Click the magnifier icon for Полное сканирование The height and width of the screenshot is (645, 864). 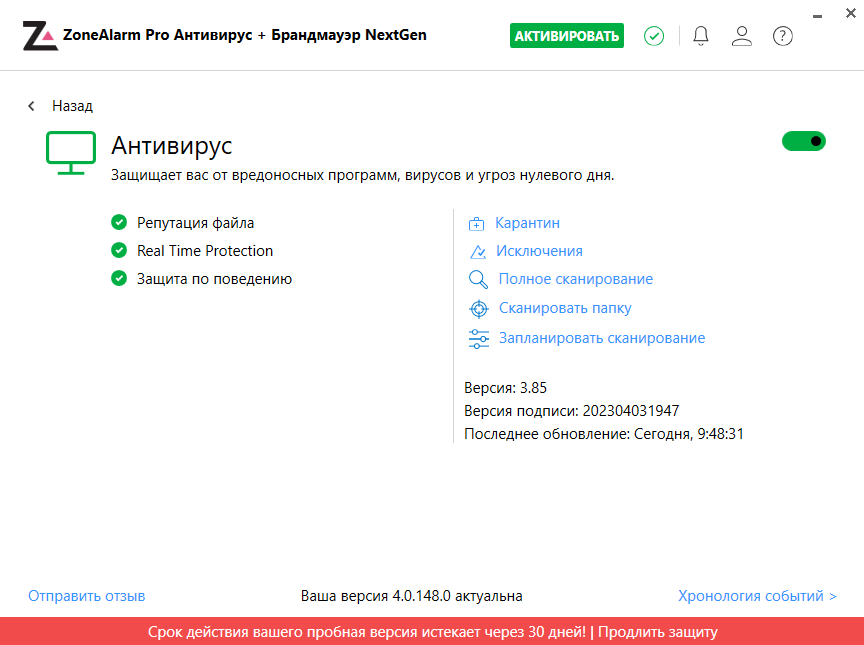pyautogui.click(x=478, y=280)
